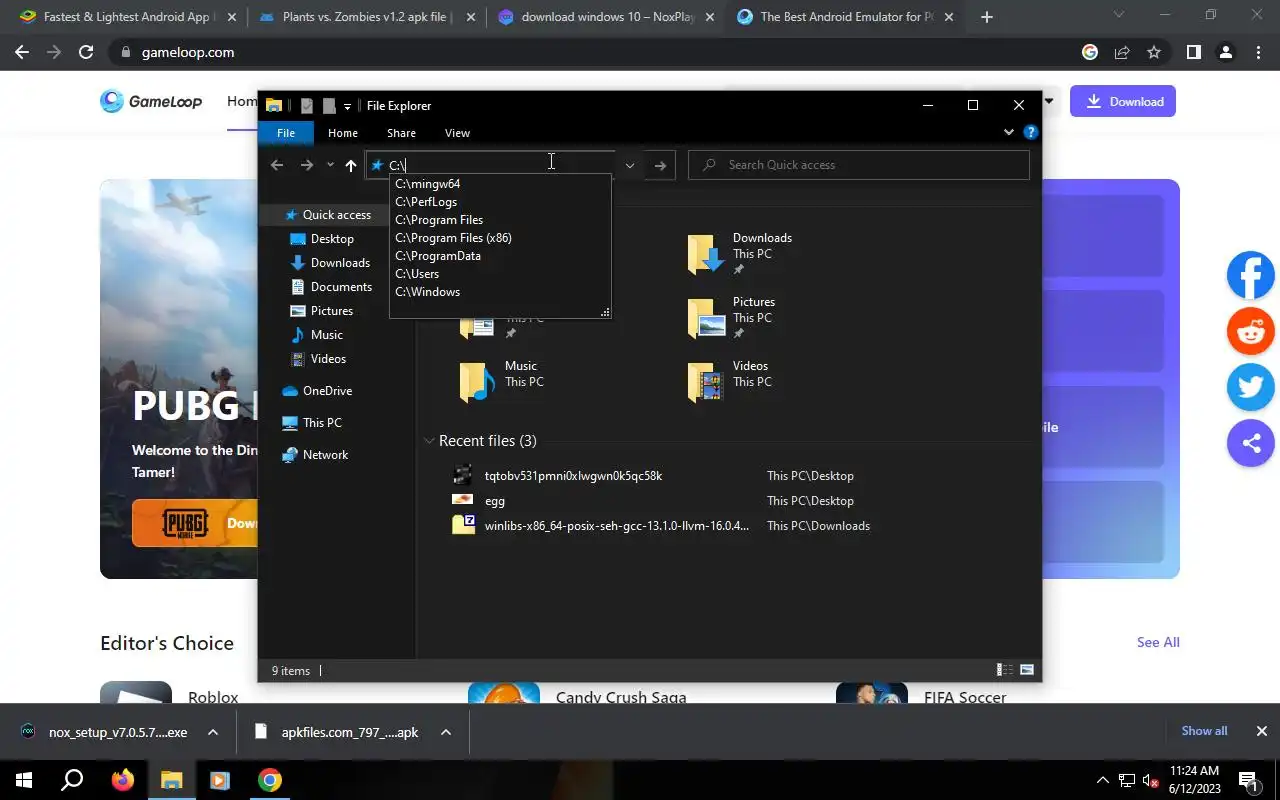The width and height of the screenshot is (1280, 800).
Task: Click the Back arrow in File Explorer
Action: [x=277, y=165]
